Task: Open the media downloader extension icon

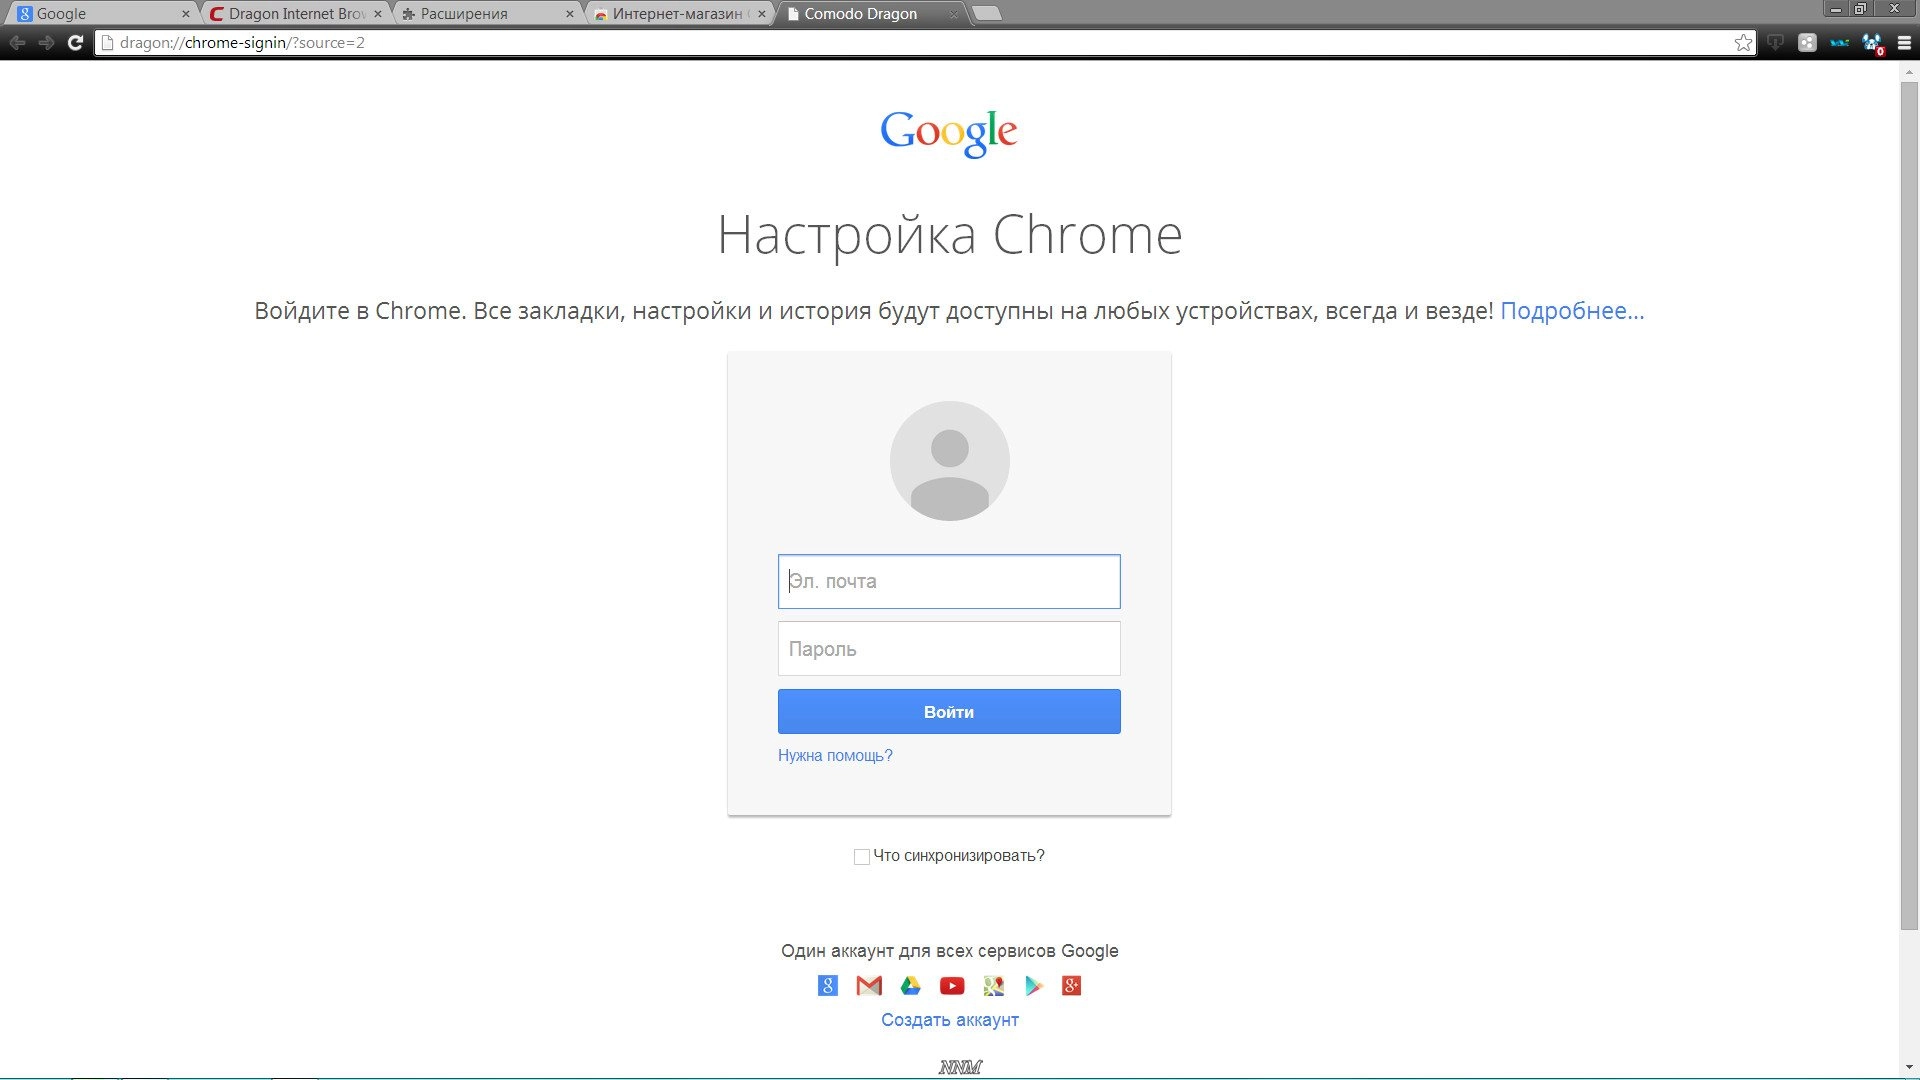Action: [x=1775, y=43]
